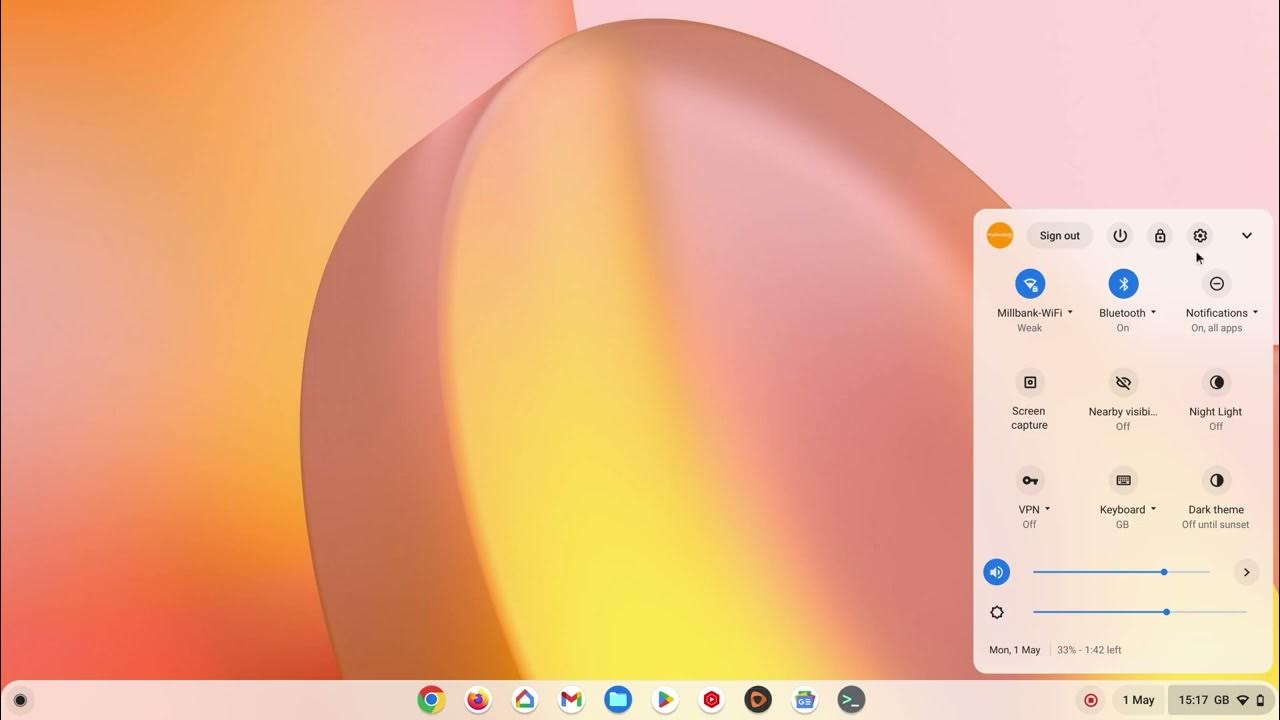This screenshot has height=720, width=1280.
Task: Open the Google Home app on the shelf
Action: 525,700
